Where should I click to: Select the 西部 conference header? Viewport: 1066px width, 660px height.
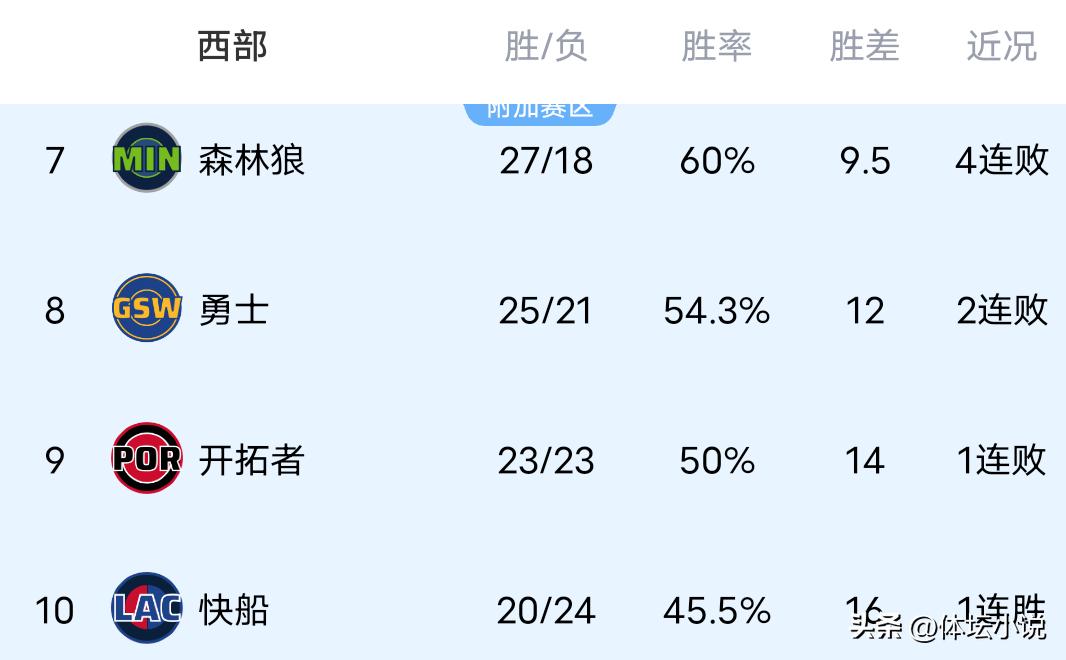click(232, 46)
